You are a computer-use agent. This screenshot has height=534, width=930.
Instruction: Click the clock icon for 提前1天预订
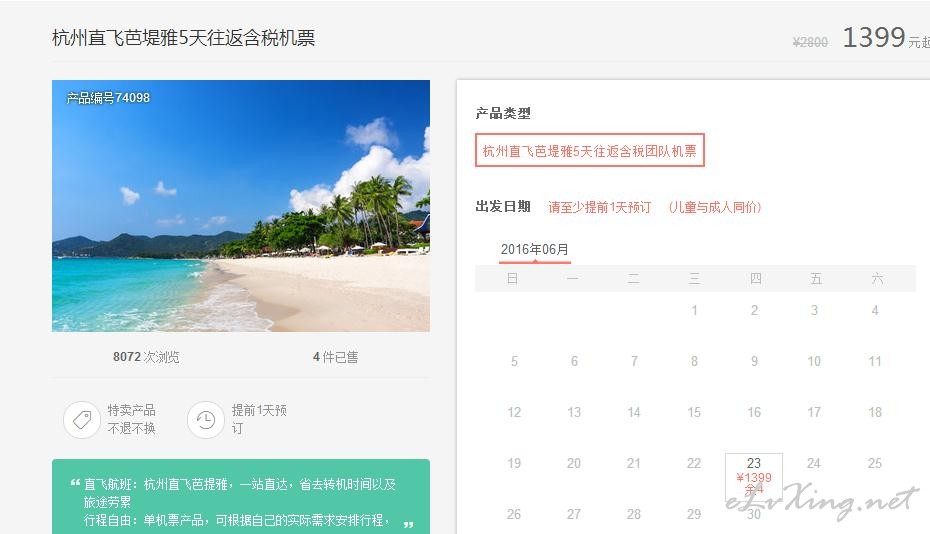[x=206, y=420]
